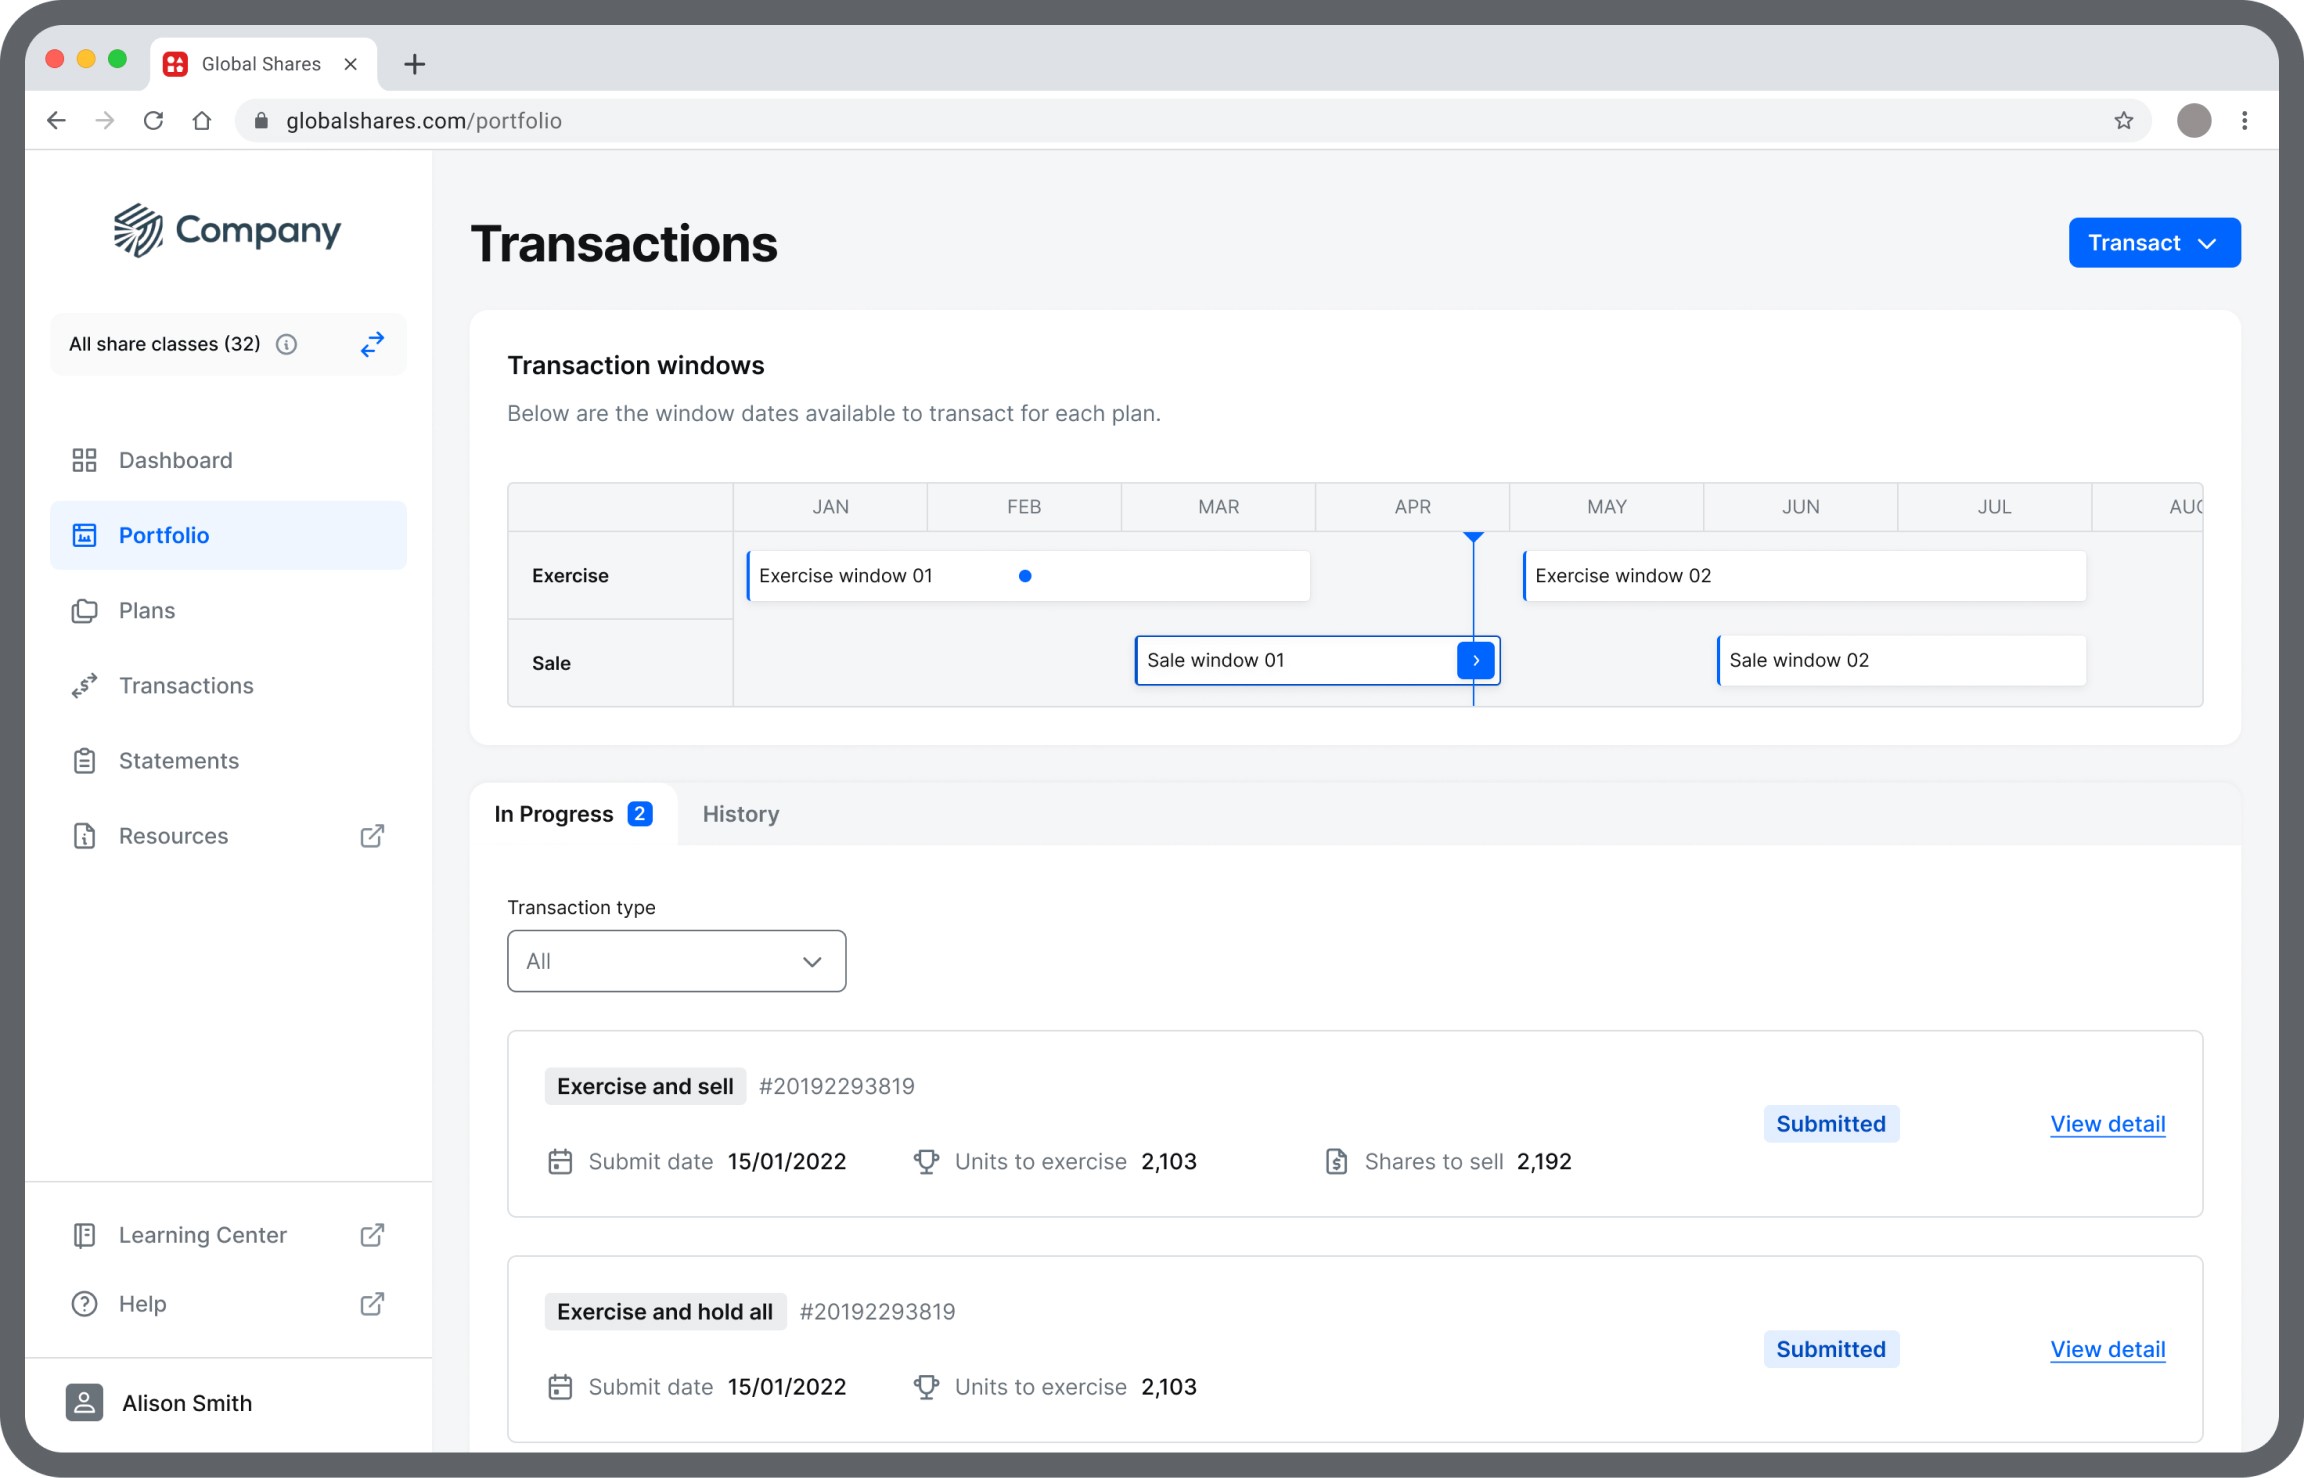The height and width of the screenshot is (1478, 2304).
Task: Bookmark page with star icon
Action: (2123, 121)
